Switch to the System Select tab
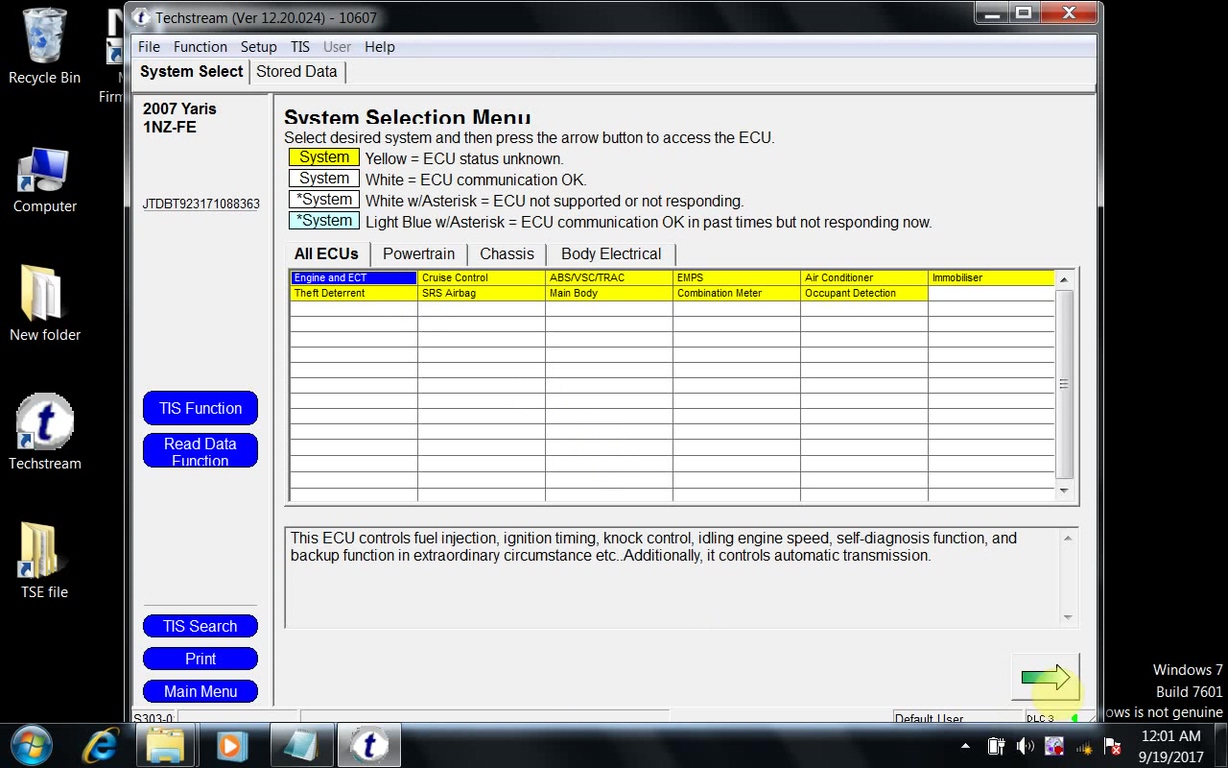This screenshot has height=768, width=1228. pos(191,71)
